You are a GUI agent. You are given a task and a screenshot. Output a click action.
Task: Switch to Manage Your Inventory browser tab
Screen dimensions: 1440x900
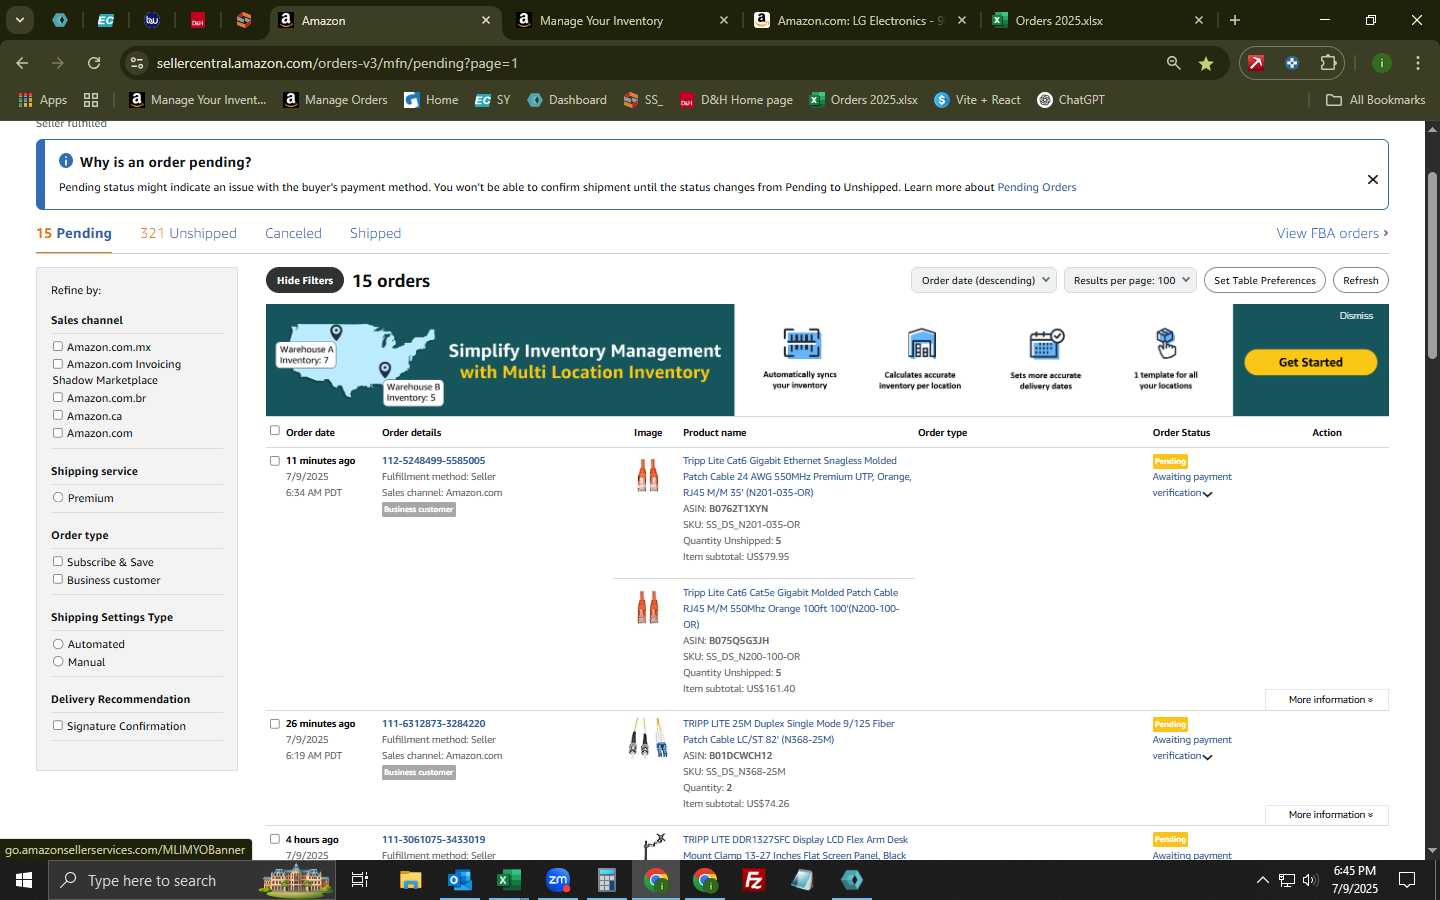tap(620, 20)
